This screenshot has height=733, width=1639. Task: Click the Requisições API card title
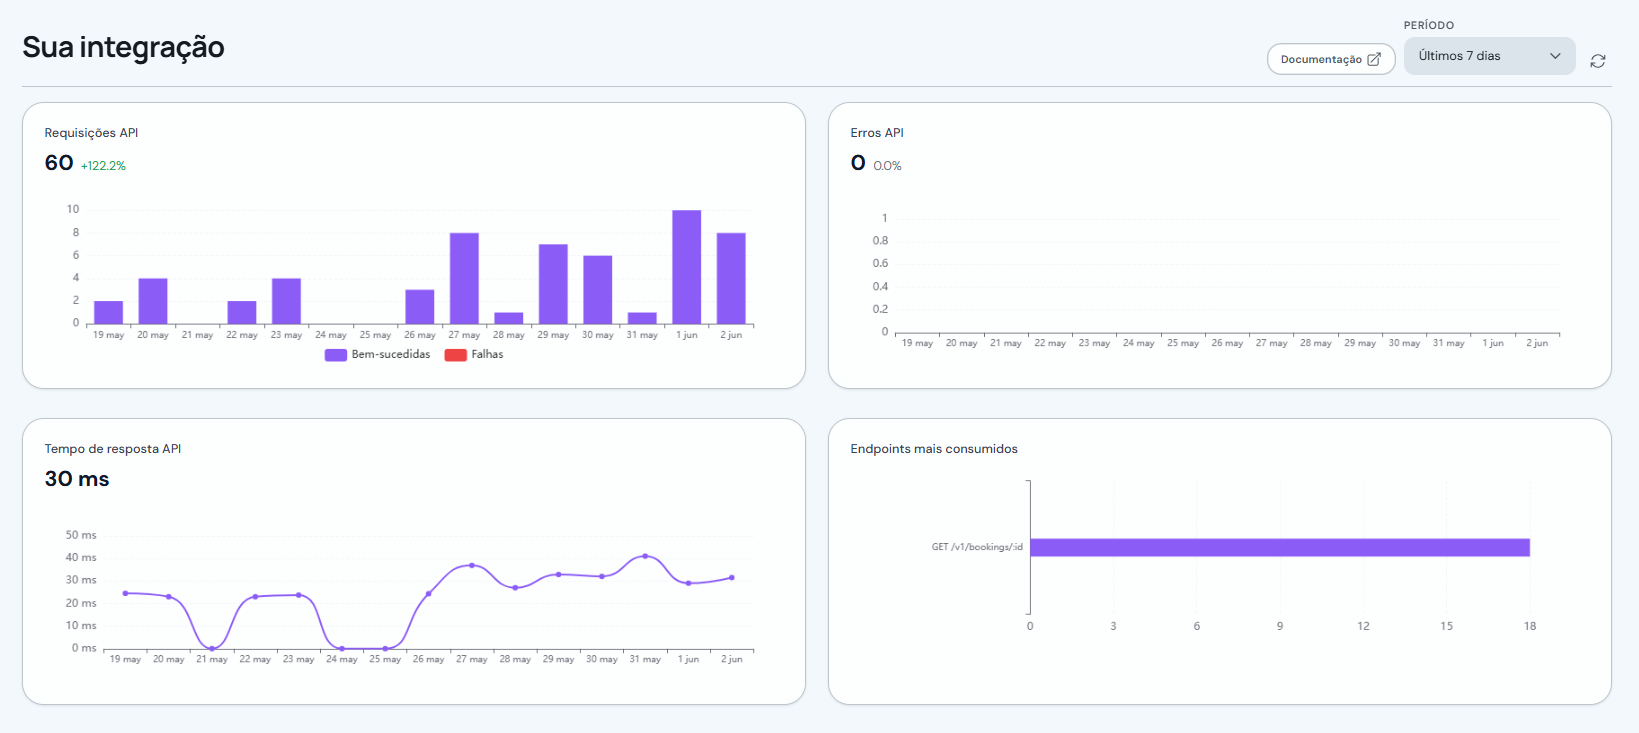(91, 133)
